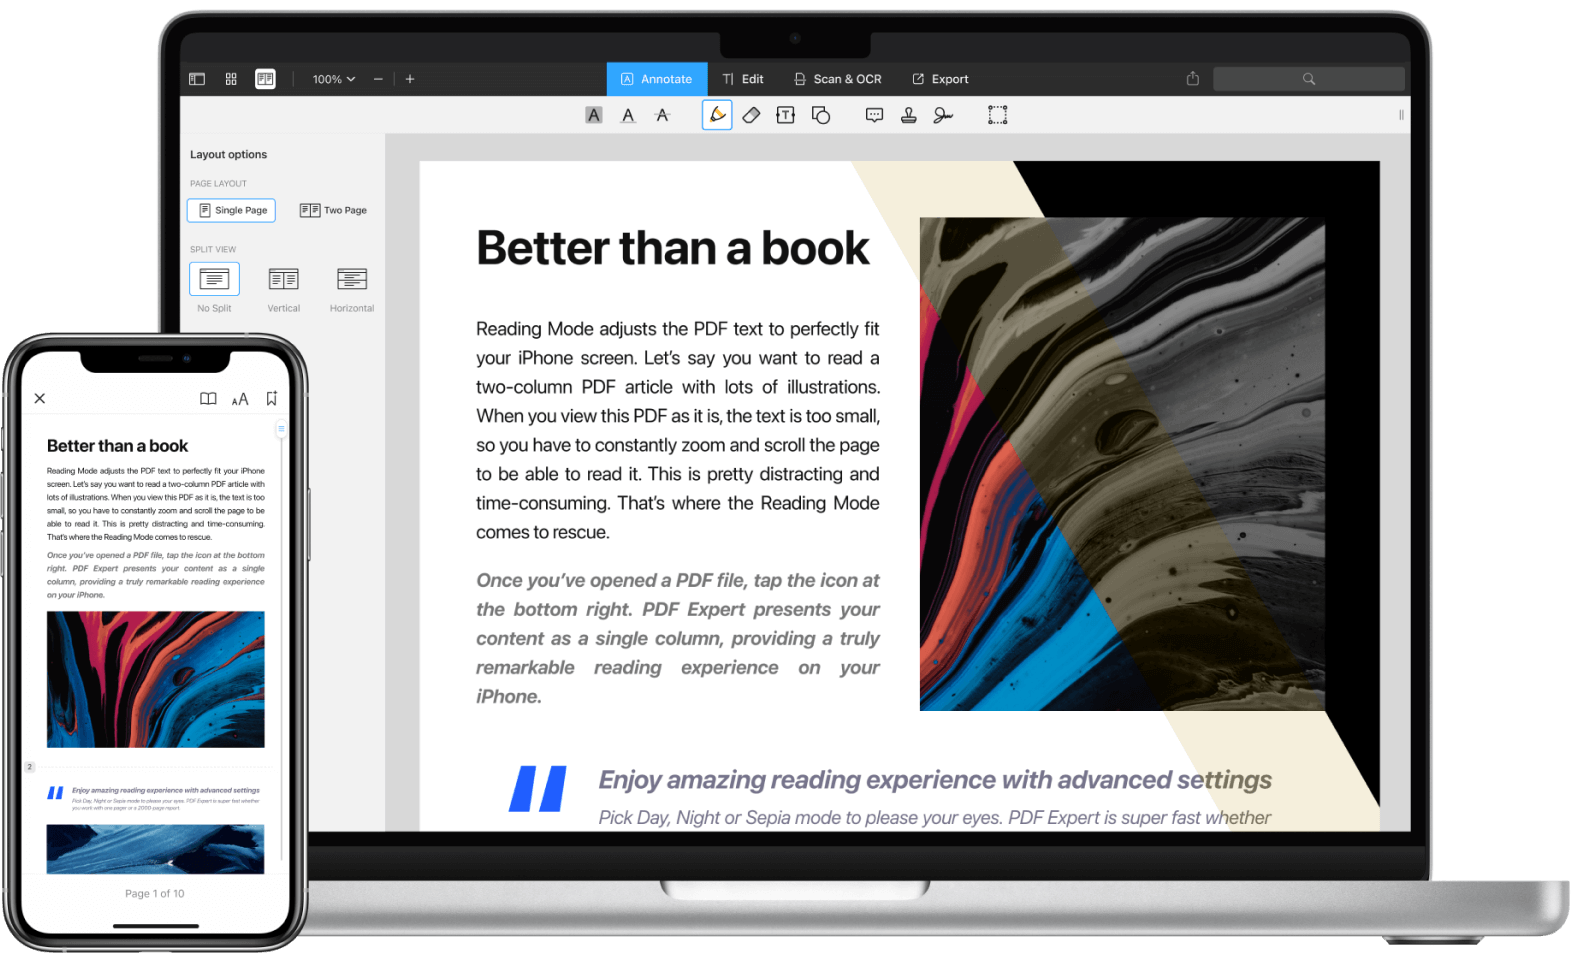Select the text box tool
Viewport: 1590px width, 960px height.
786,115
